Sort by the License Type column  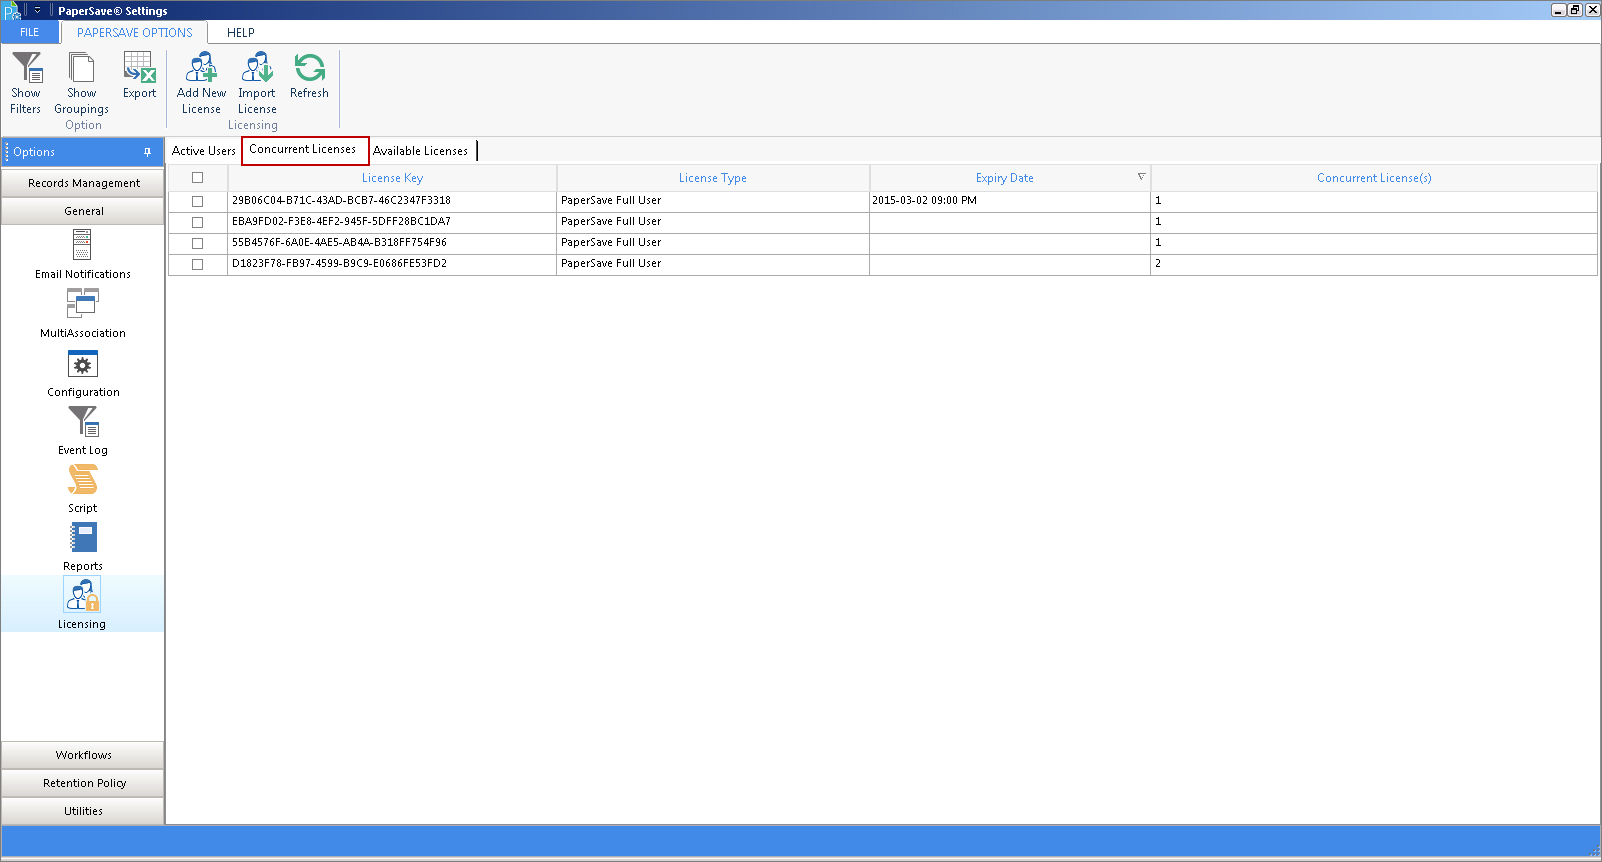(713, 178)
